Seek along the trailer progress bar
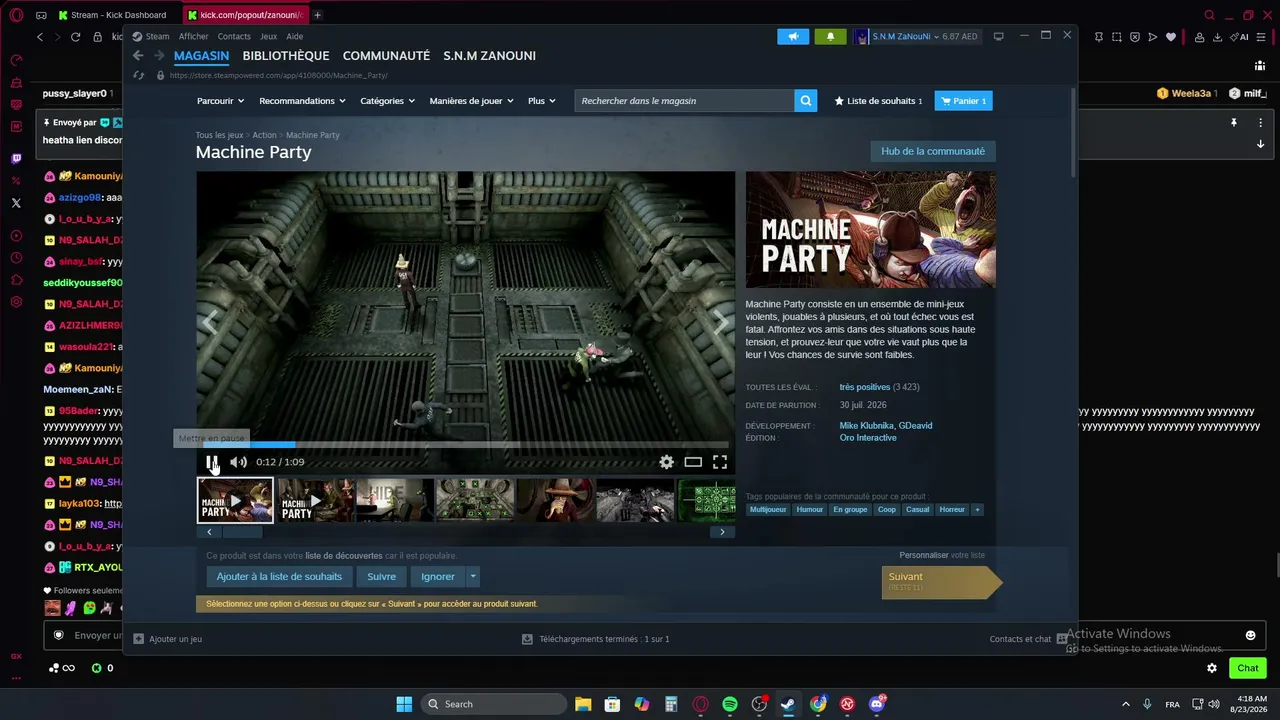 [x=465, y=445]
